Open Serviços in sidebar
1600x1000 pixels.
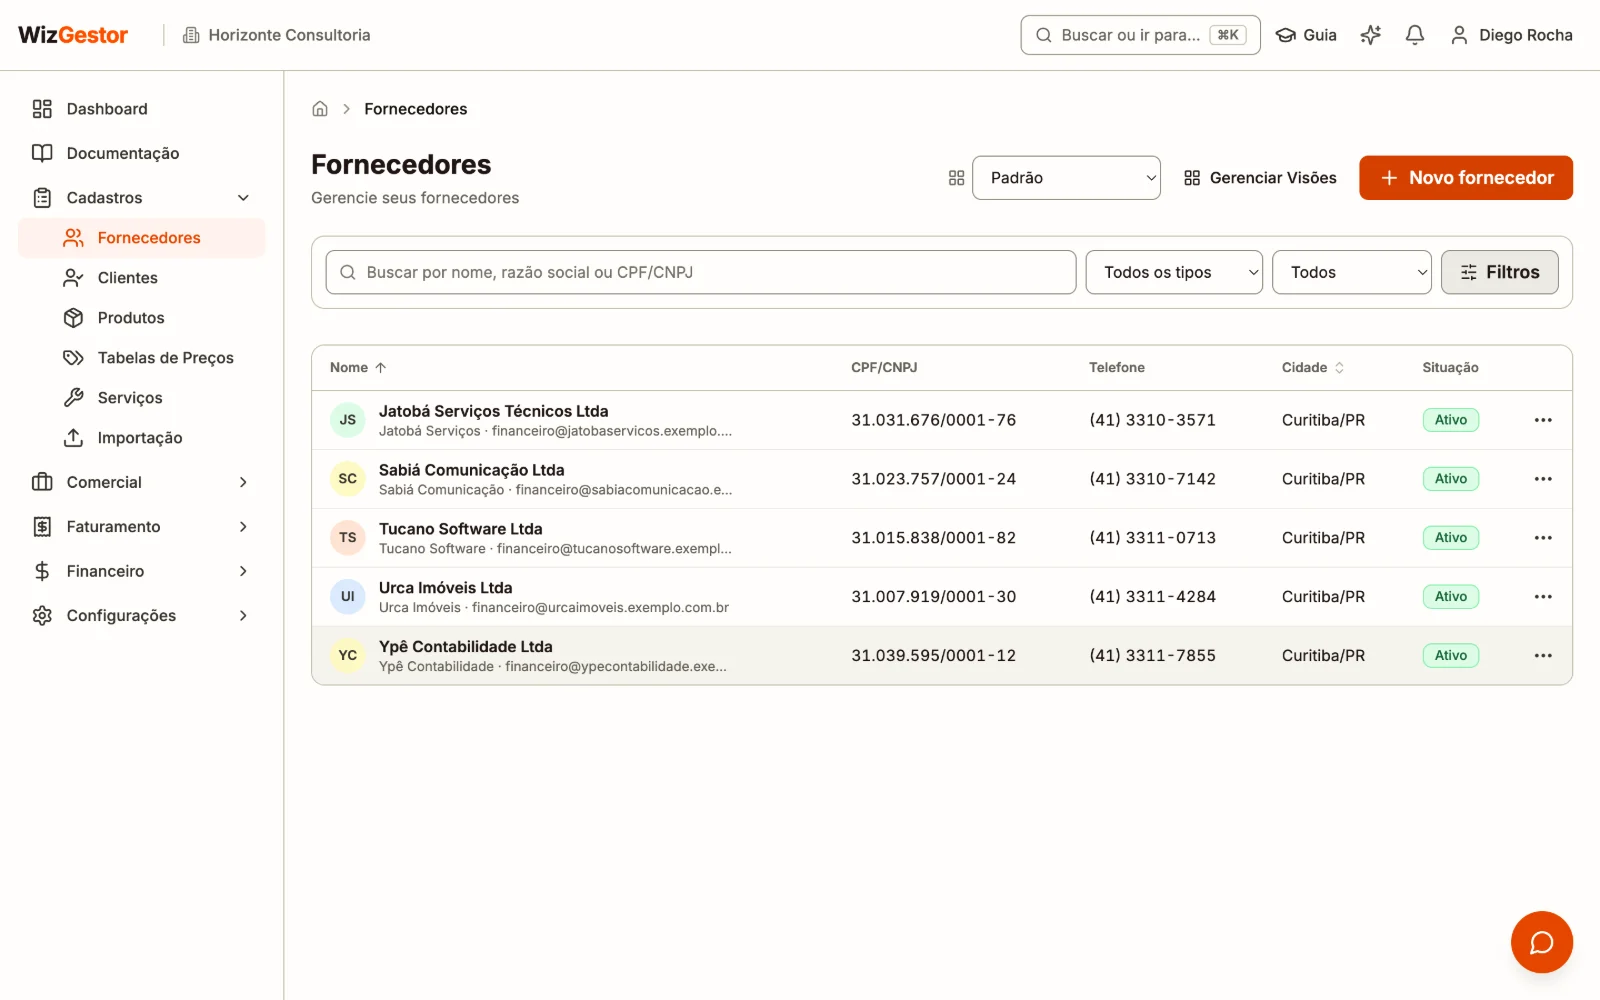(141, 398)
